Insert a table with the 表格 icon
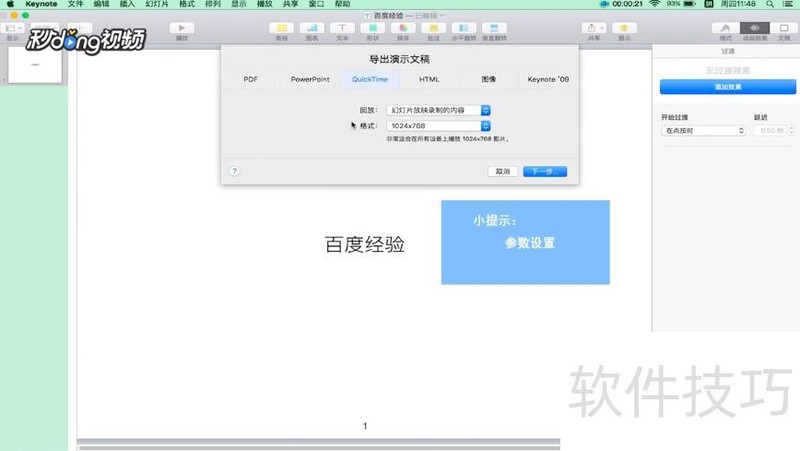The width and height of the screenshot is (800, 451). [281, 28]
